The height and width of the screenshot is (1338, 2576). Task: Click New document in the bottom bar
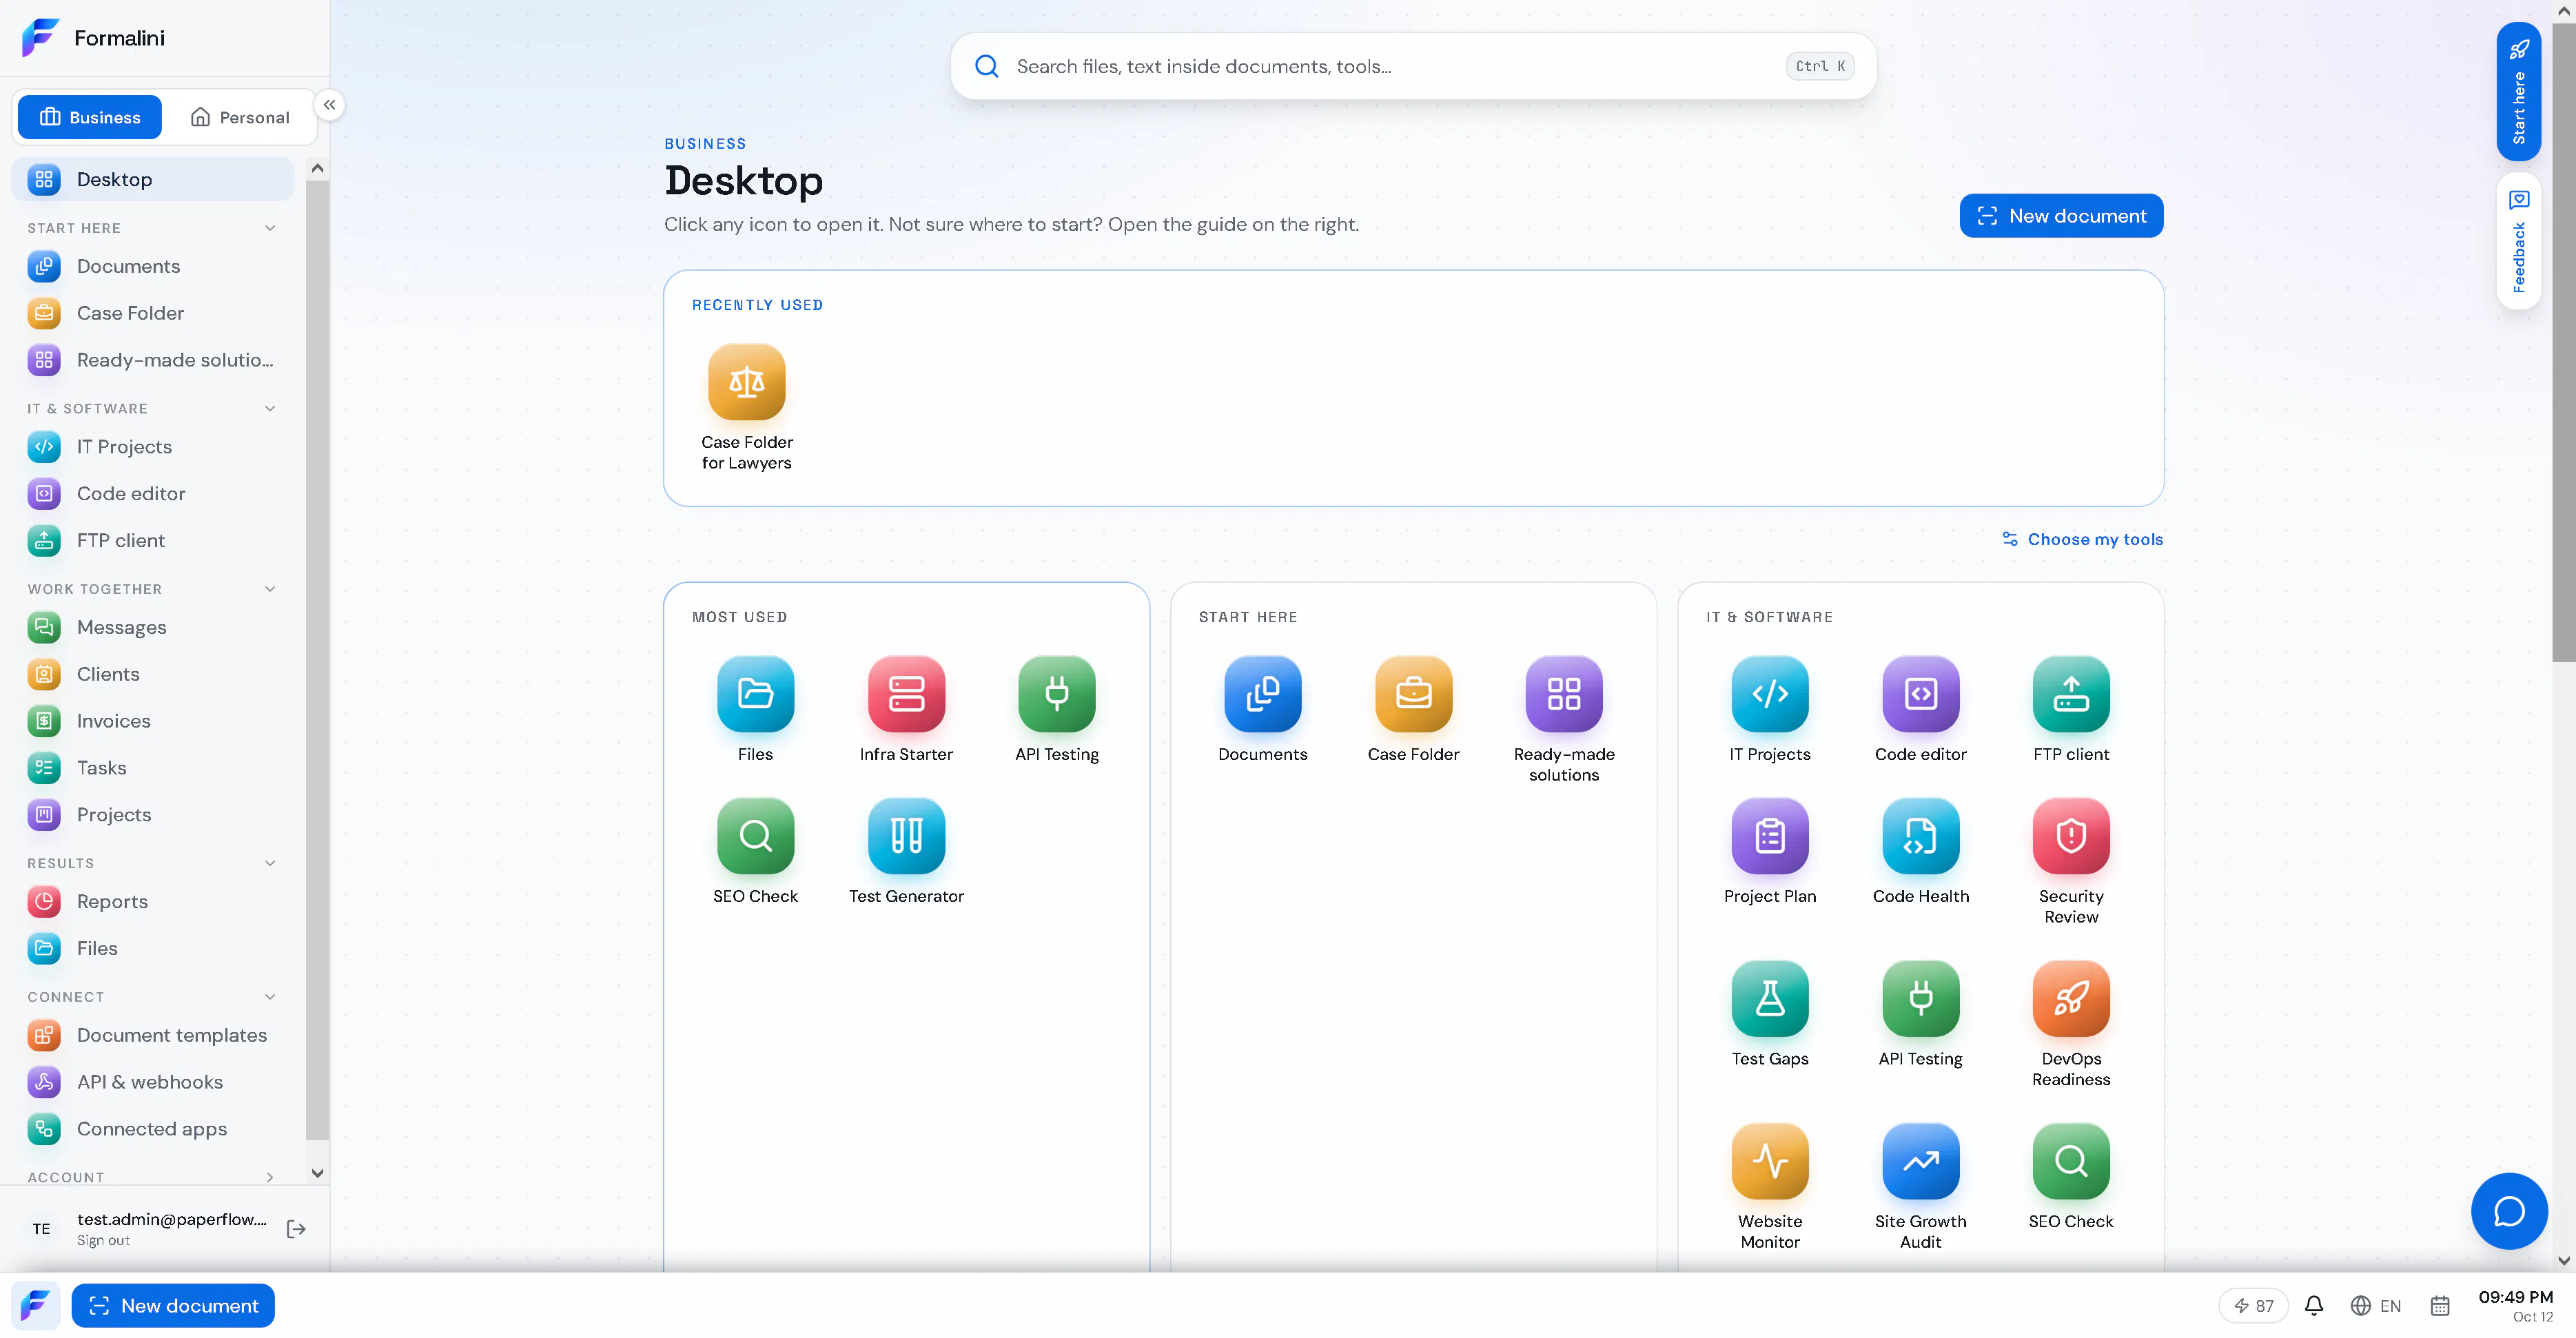[x=173, y=1305]
